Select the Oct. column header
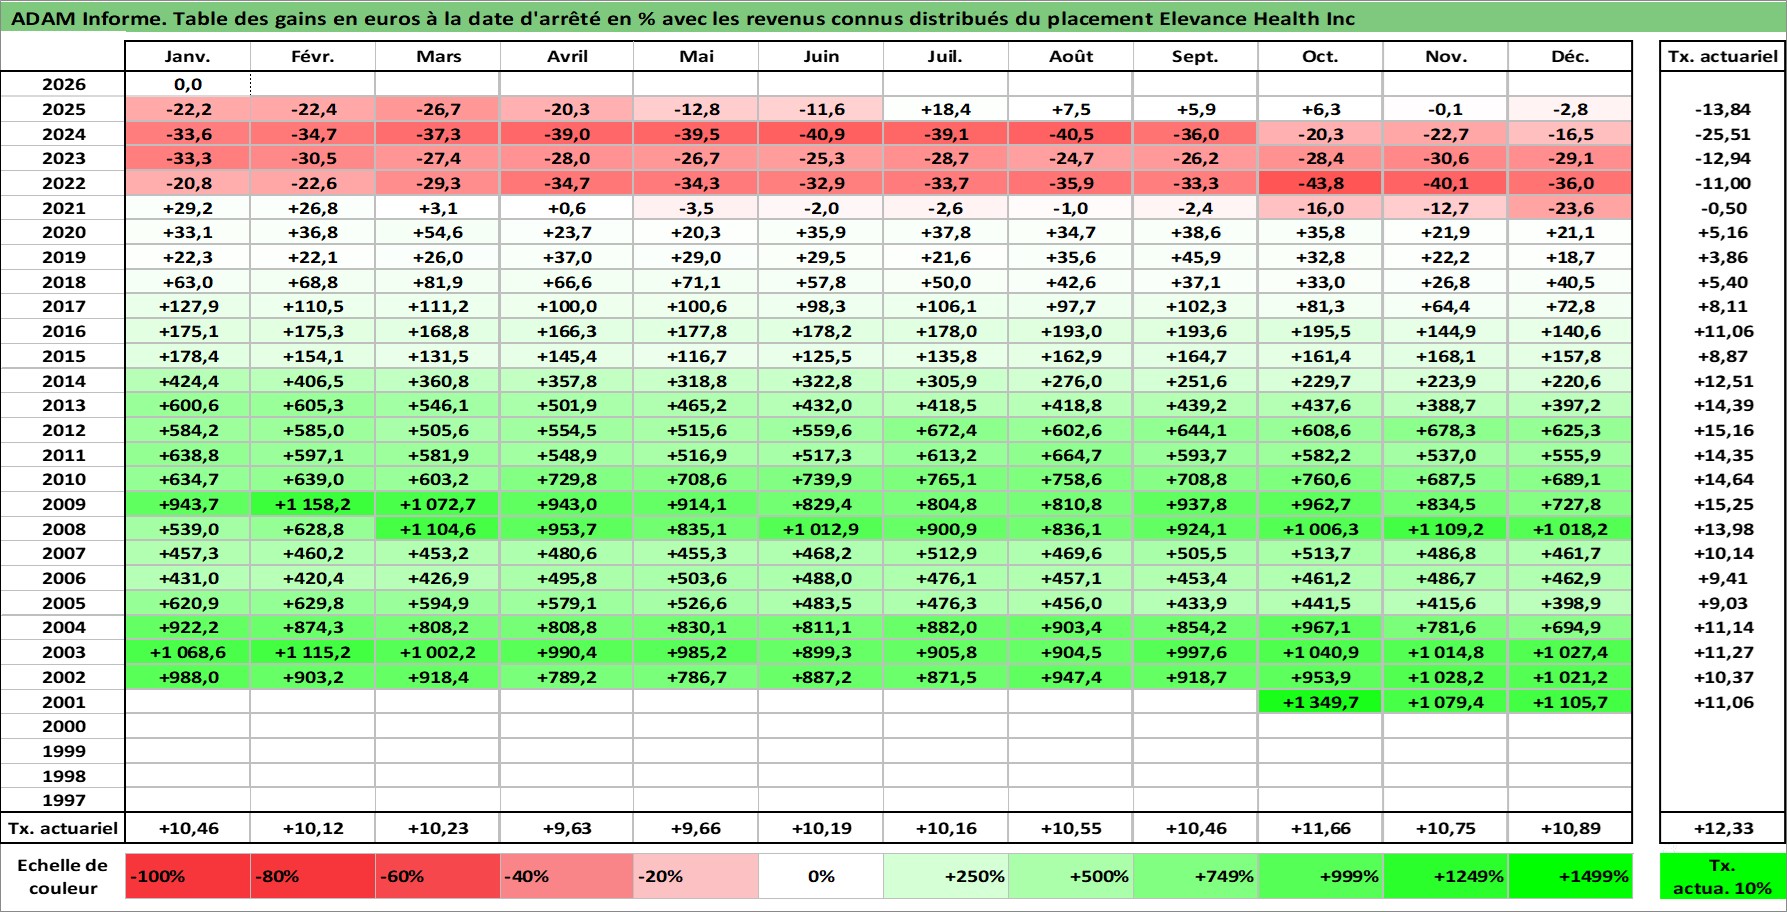Image resolution: width=1787 pixels, height=912 pixels. coord(1321,57)
